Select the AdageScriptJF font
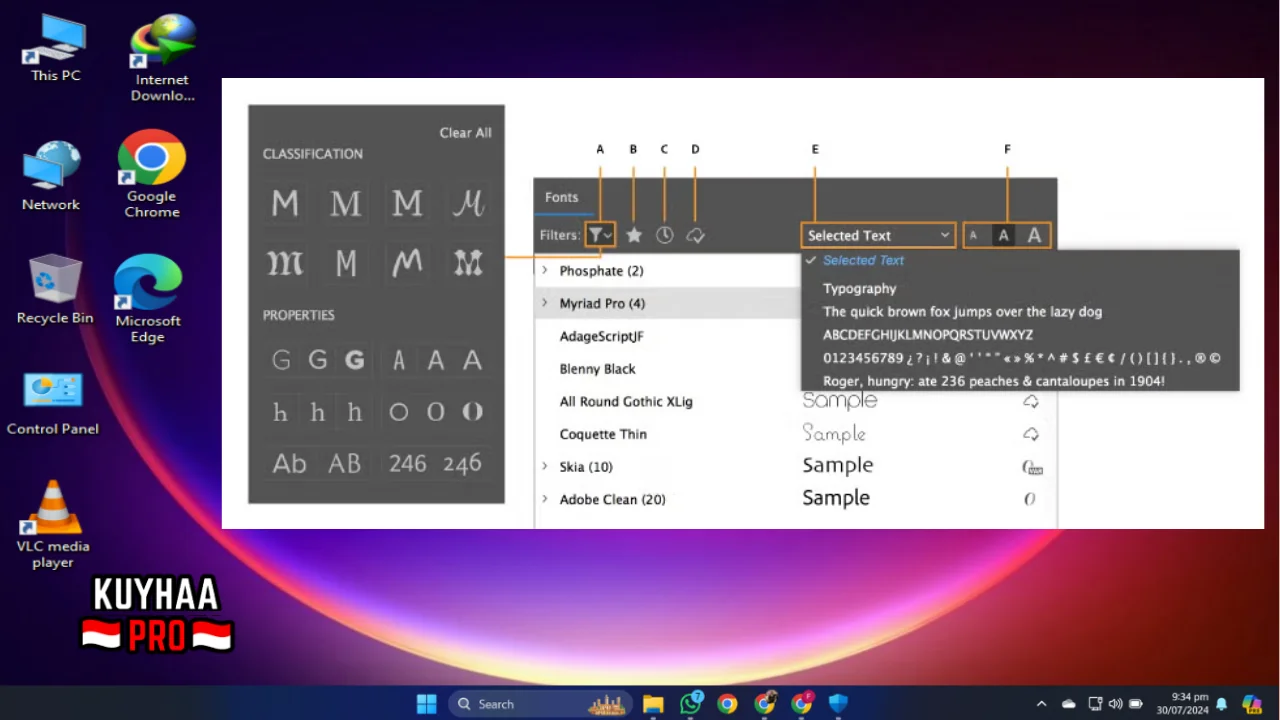The width and height of the screenshot is (1280, 720). tap(602, 336)
